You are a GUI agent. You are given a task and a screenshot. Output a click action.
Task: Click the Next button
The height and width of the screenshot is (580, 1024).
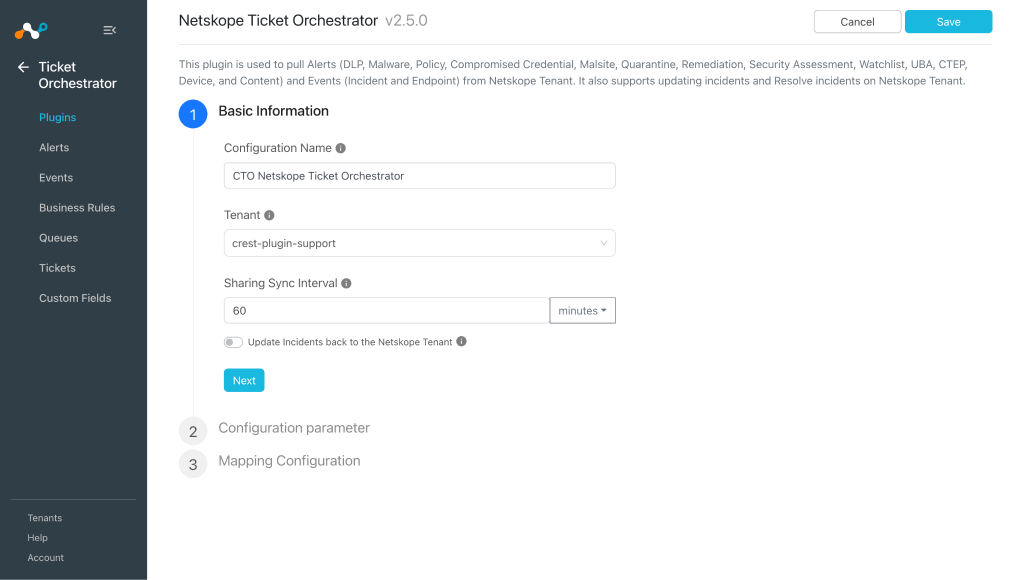click(244, 380)
